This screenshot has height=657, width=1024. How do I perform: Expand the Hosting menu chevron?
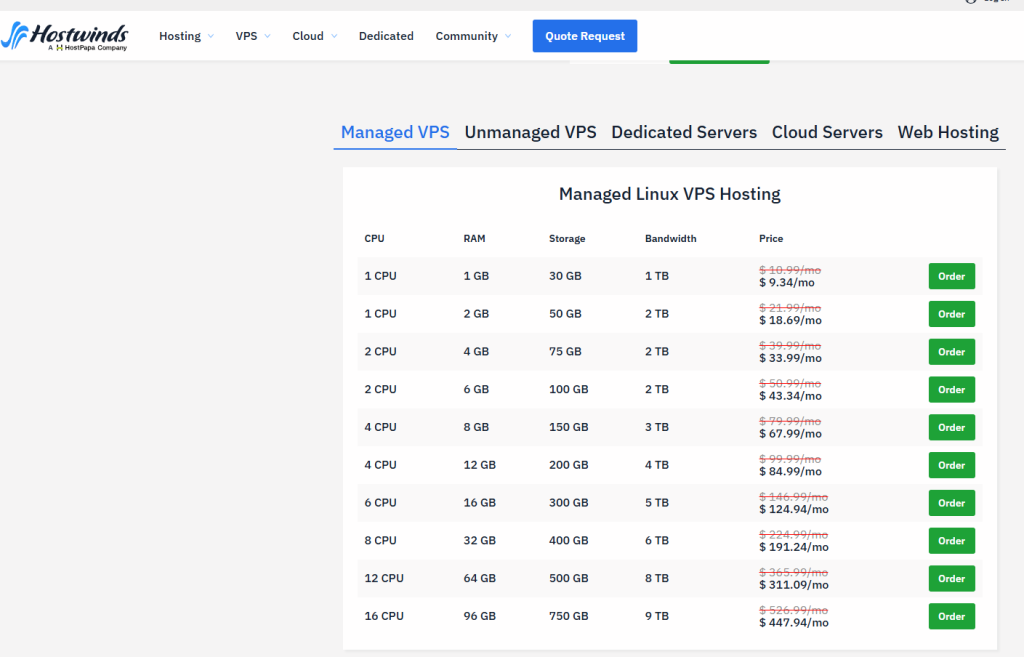pyautogui.click(x=210, y=36)
